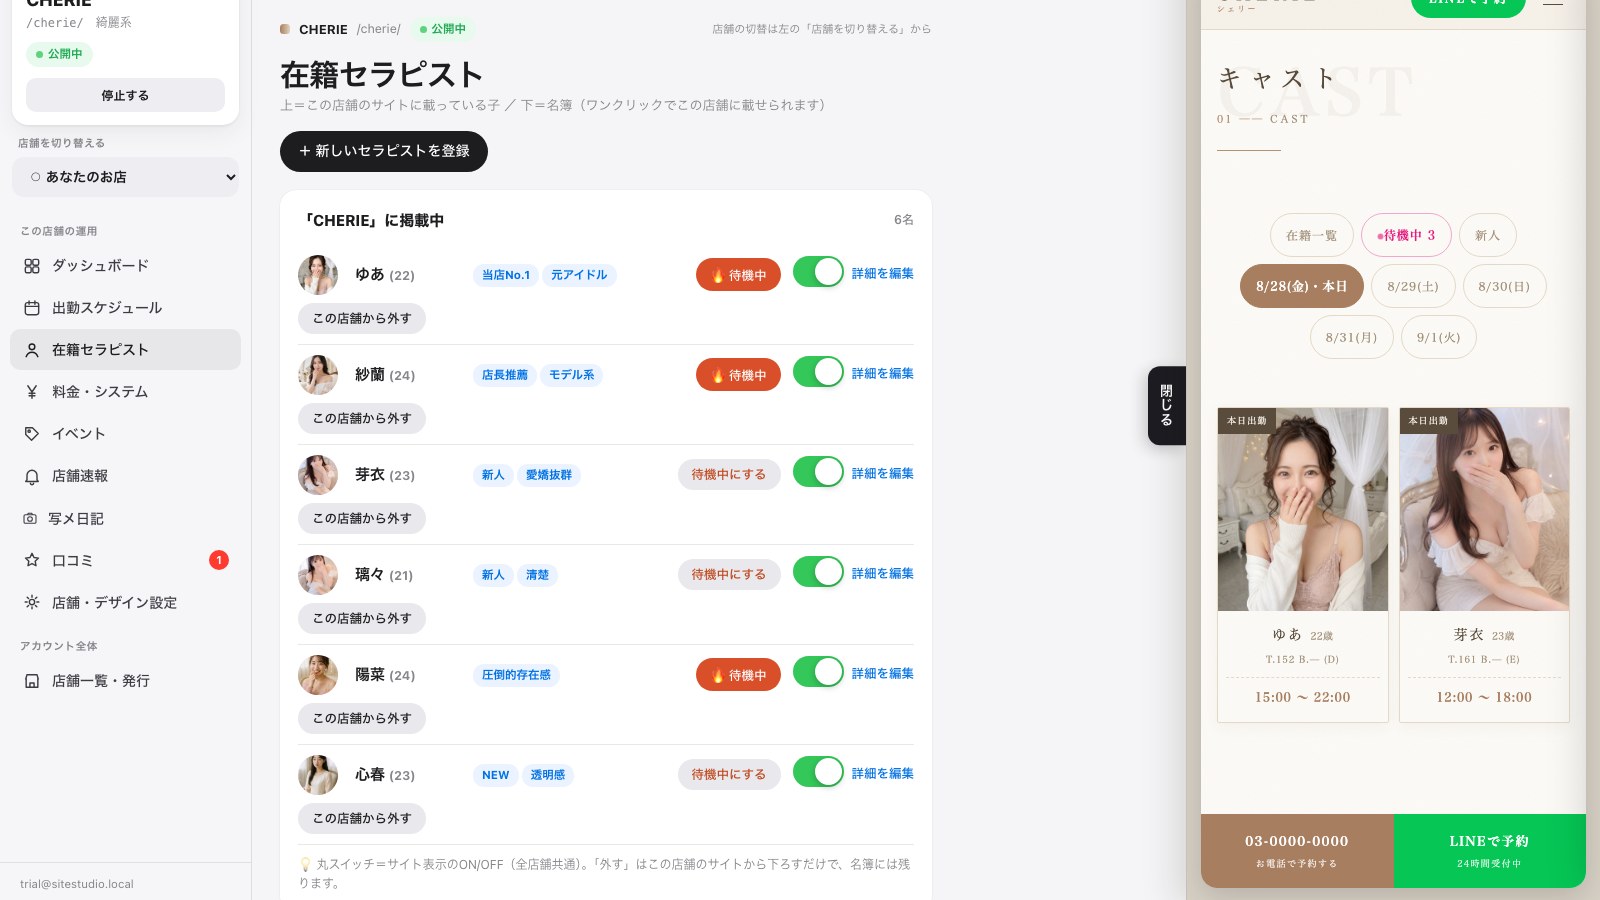Screen dimensions: 1600x900
Task: Open 瑠々's avatar photo
Action: 318,575
